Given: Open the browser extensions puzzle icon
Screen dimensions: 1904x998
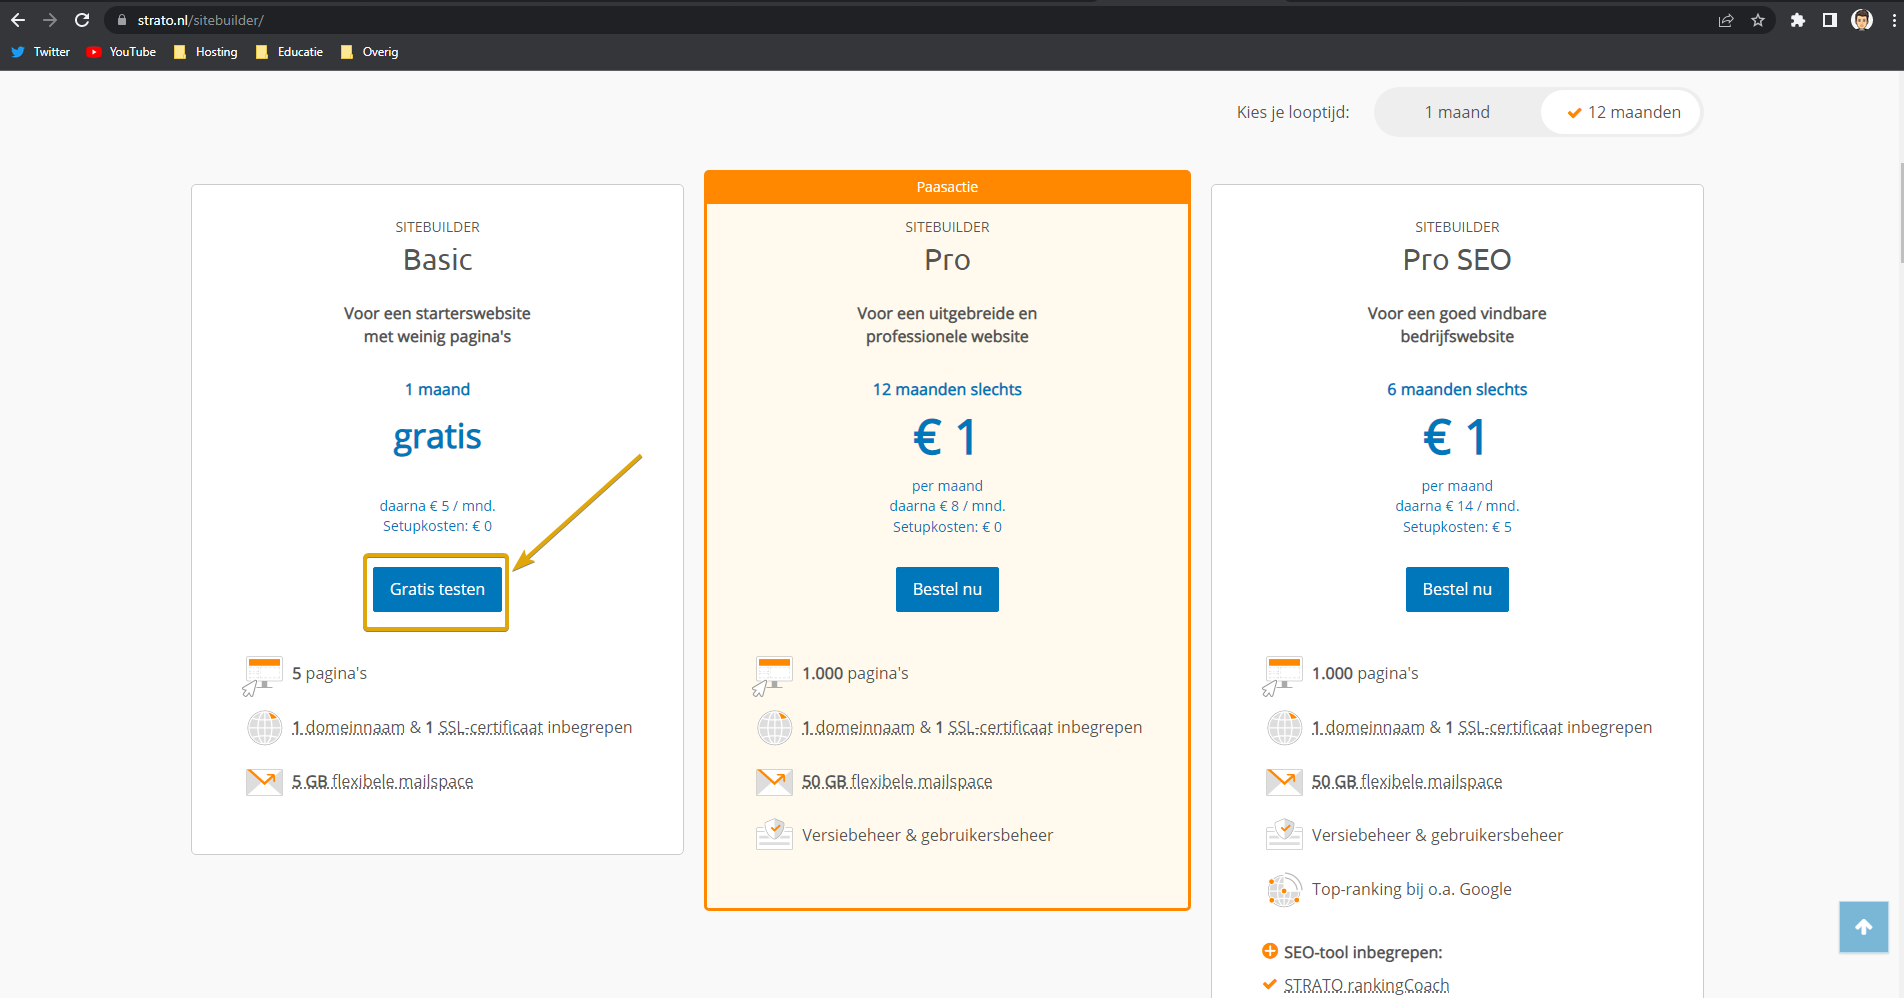Looking at the screenshot, I should (1798, 20).
